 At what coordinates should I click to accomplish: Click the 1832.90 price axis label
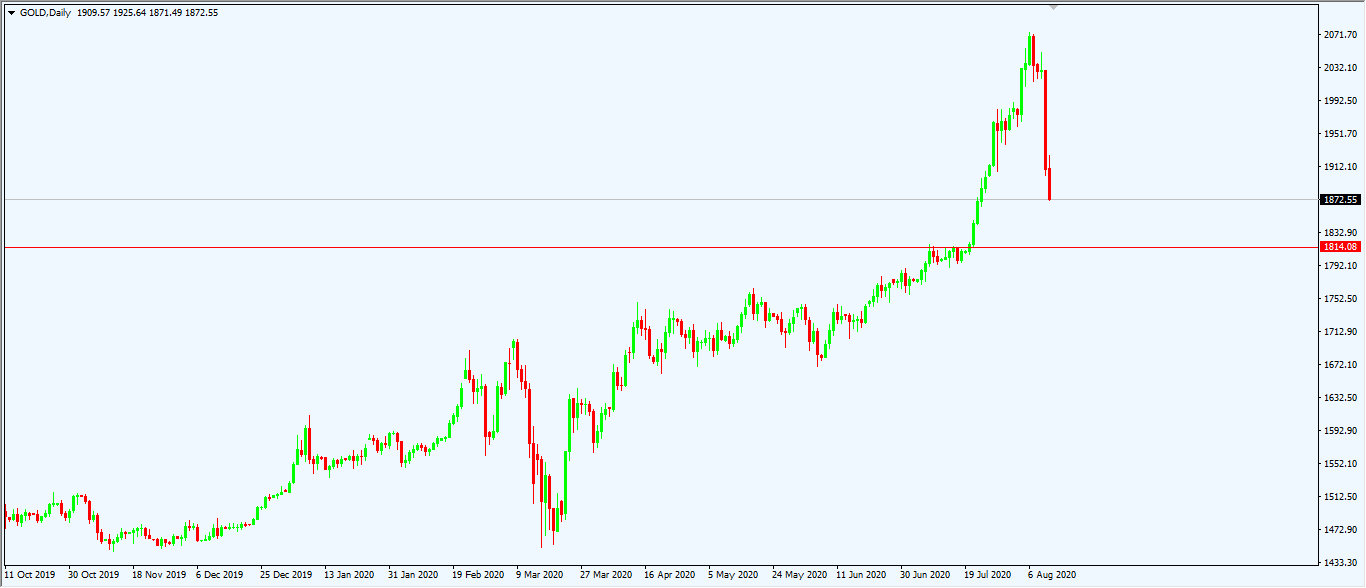(x=1340, y=233)
